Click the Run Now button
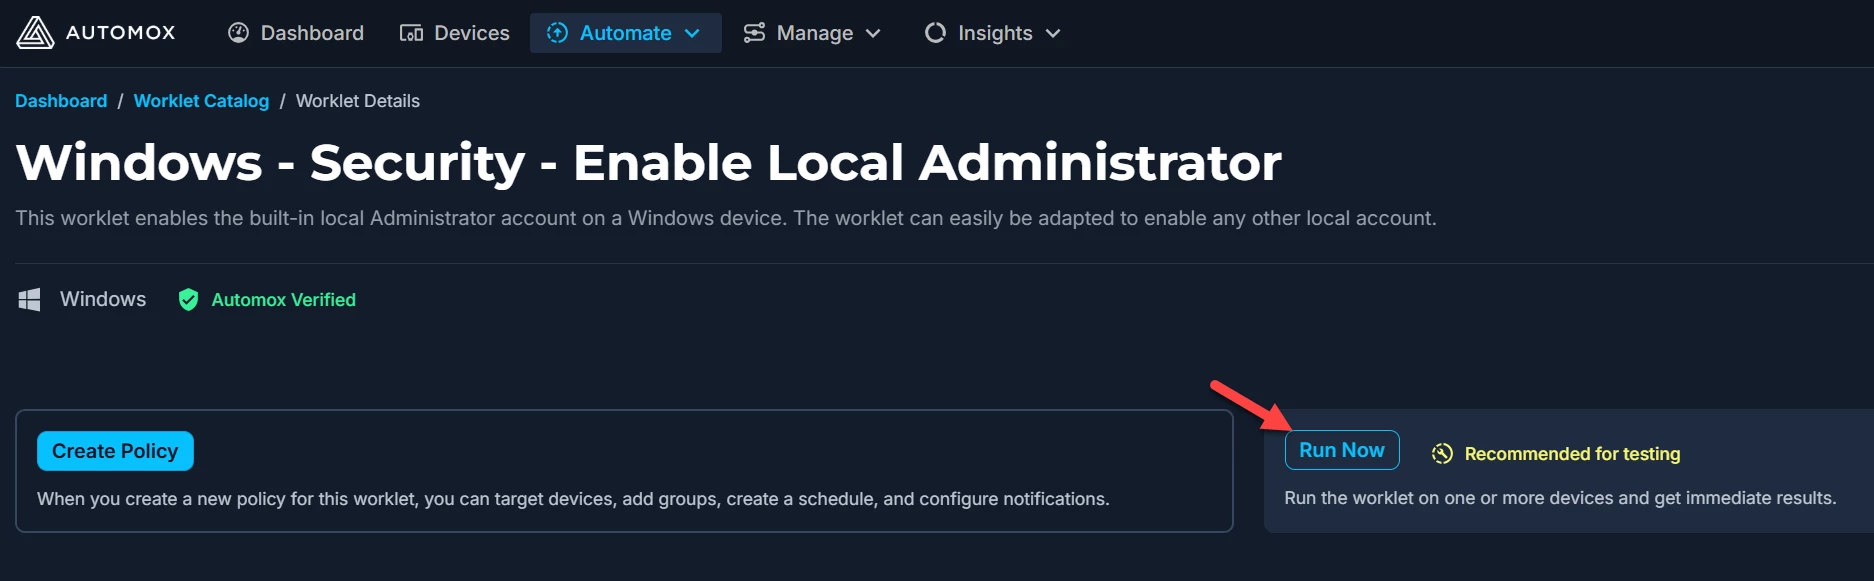 click(1342, 450)
